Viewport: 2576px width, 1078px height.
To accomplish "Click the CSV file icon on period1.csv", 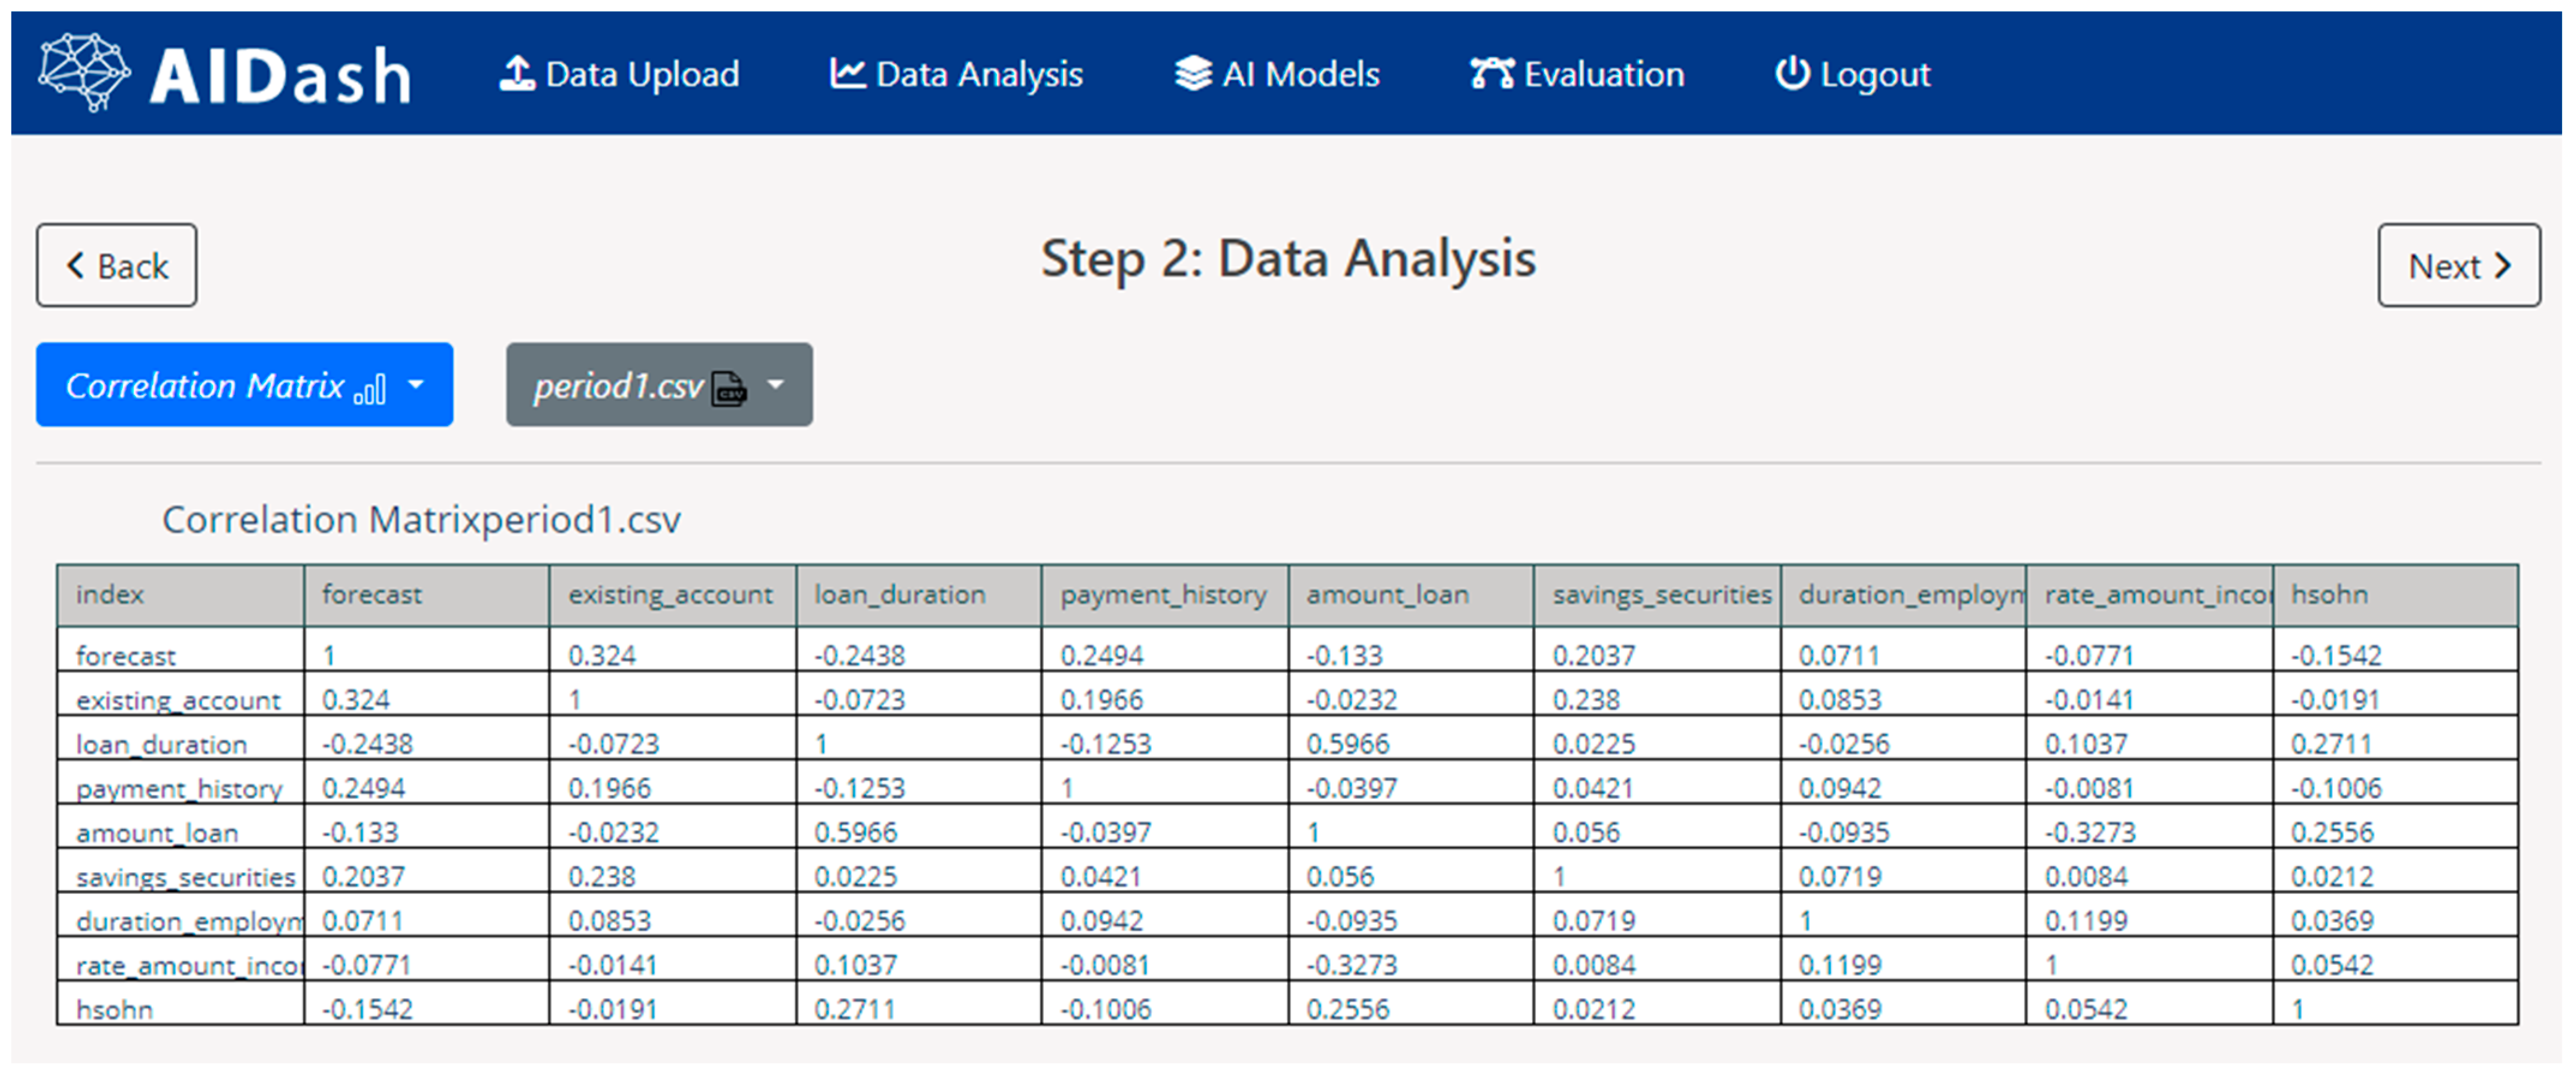I will pyautogui.click(x=729, y=388).
